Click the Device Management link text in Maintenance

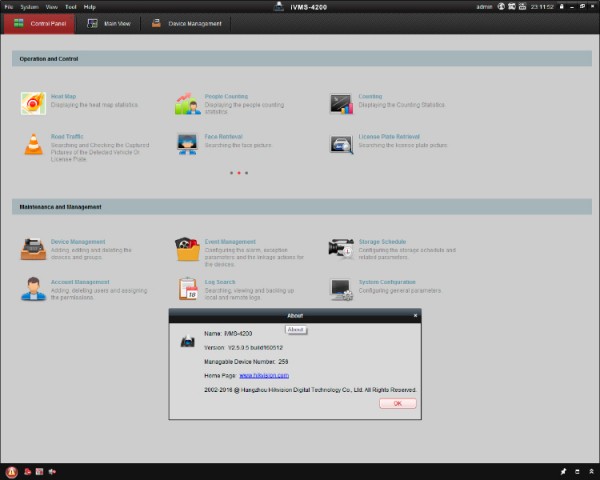[x=78, y=242]
